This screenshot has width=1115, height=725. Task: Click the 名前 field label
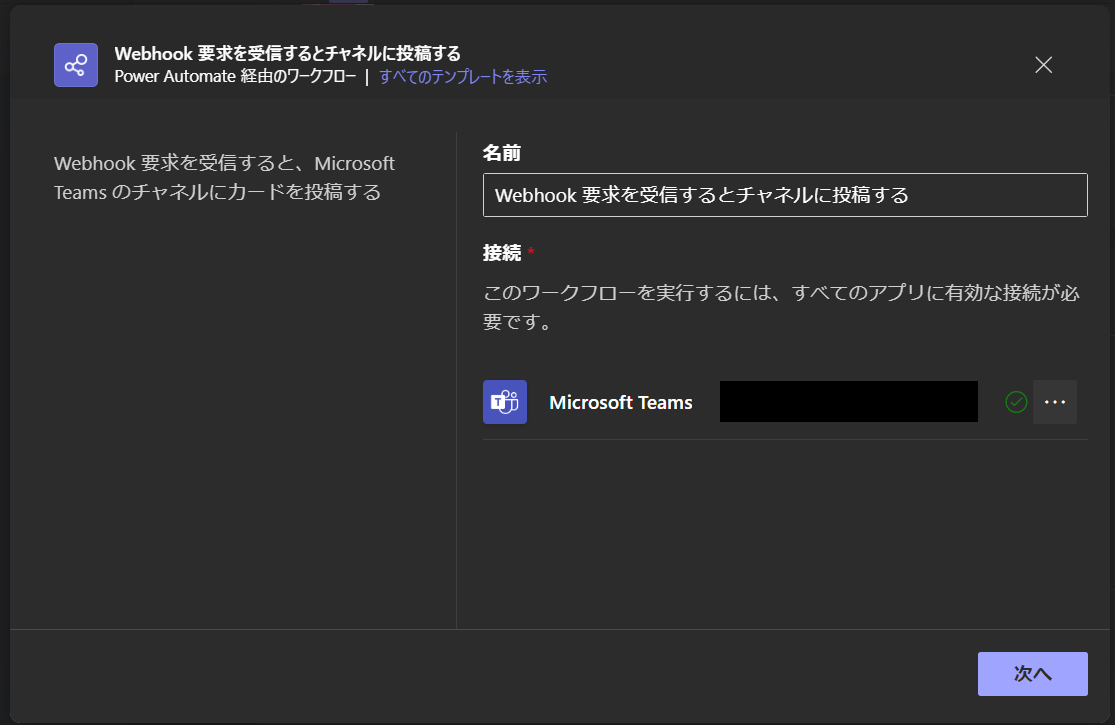[502, 153]
